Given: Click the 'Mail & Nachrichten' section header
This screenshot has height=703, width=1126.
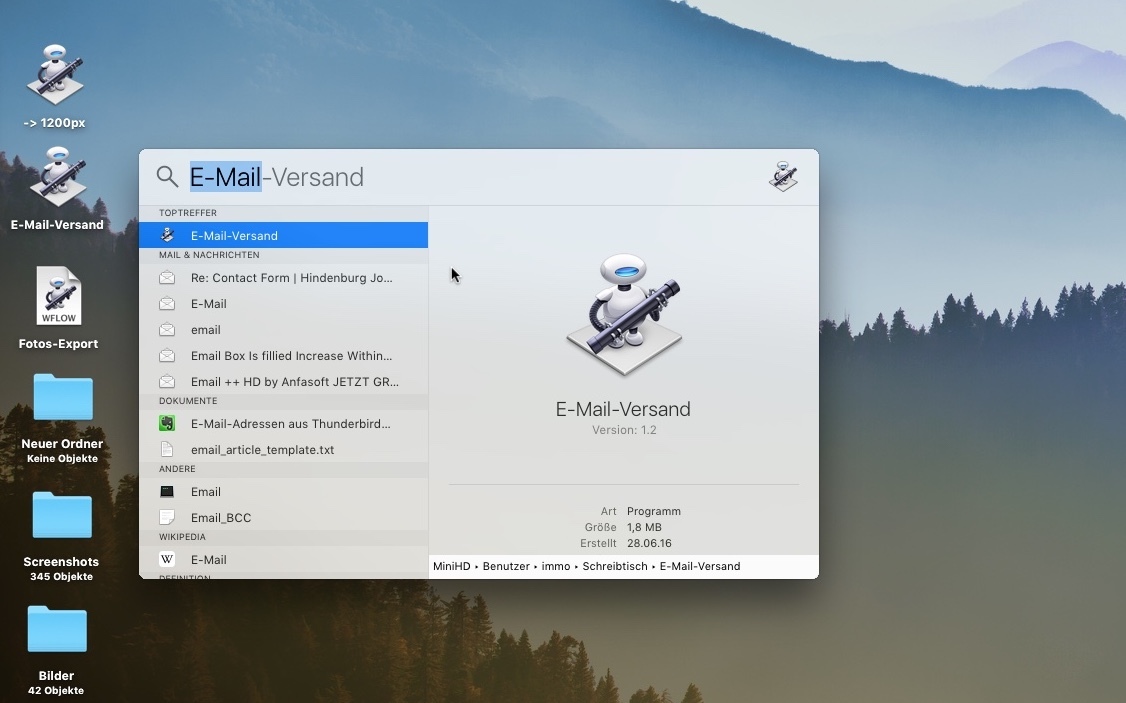Looking at the screenshot, I should click(209, 255).
